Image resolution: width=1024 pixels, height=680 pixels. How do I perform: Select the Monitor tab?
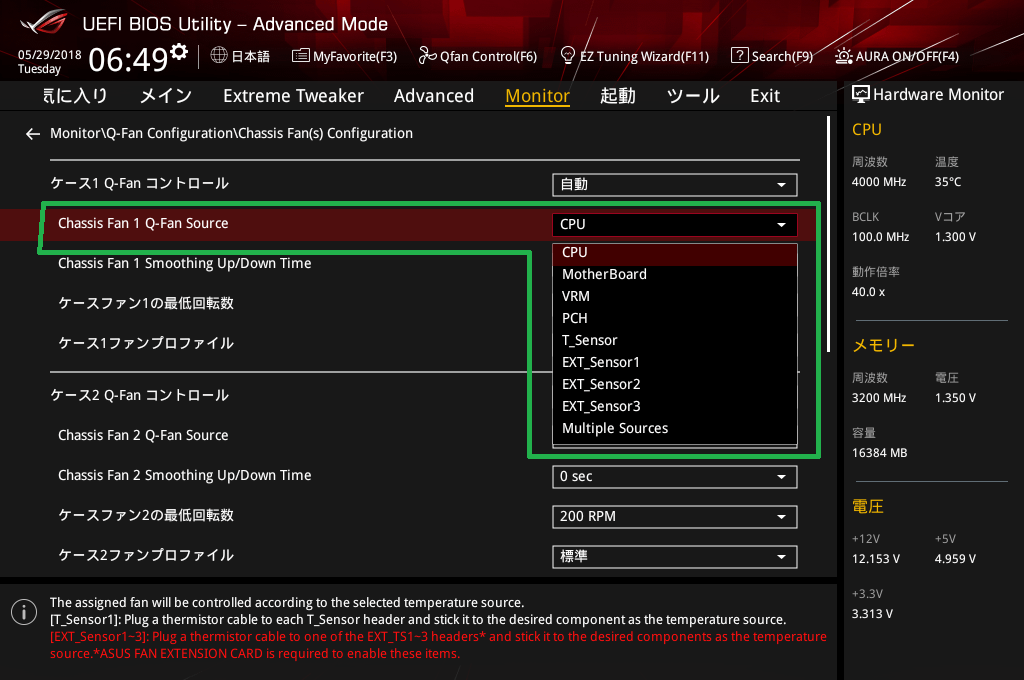tap(537, 96)
